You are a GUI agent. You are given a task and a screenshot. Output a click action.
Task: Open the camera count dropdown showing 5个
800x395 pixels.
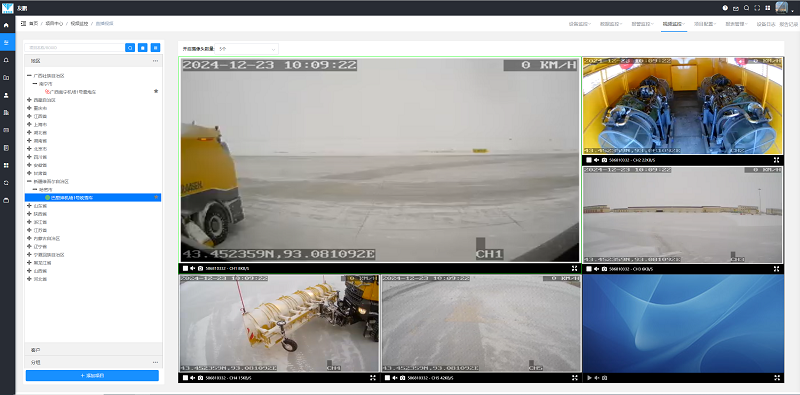pos(247,49)
